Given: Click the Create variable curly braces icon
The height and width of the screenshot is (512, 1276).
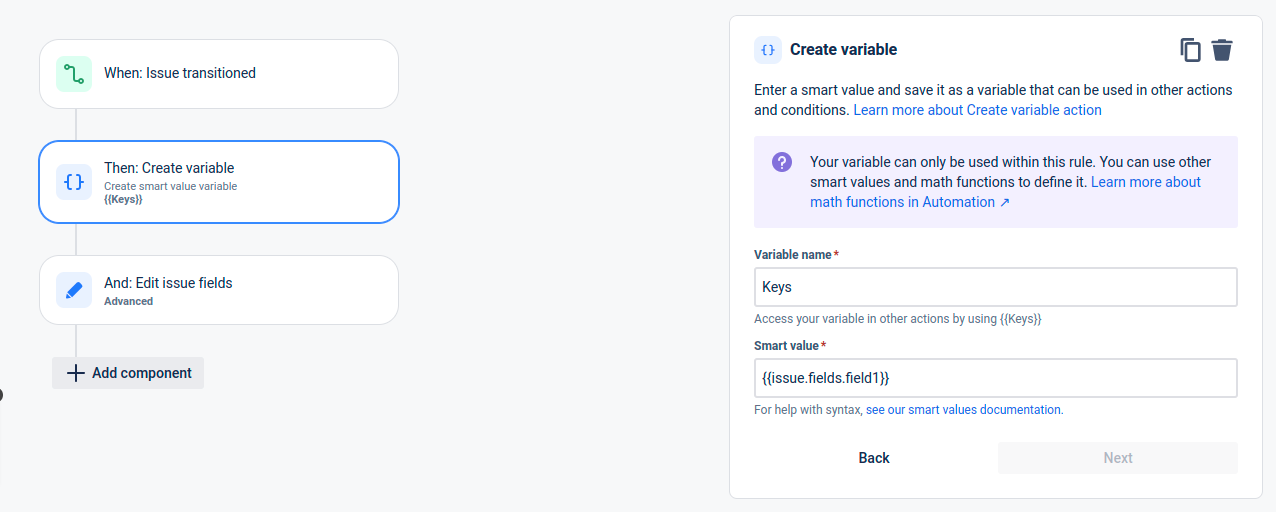Looking at the screenshot, I should [74, 182].
